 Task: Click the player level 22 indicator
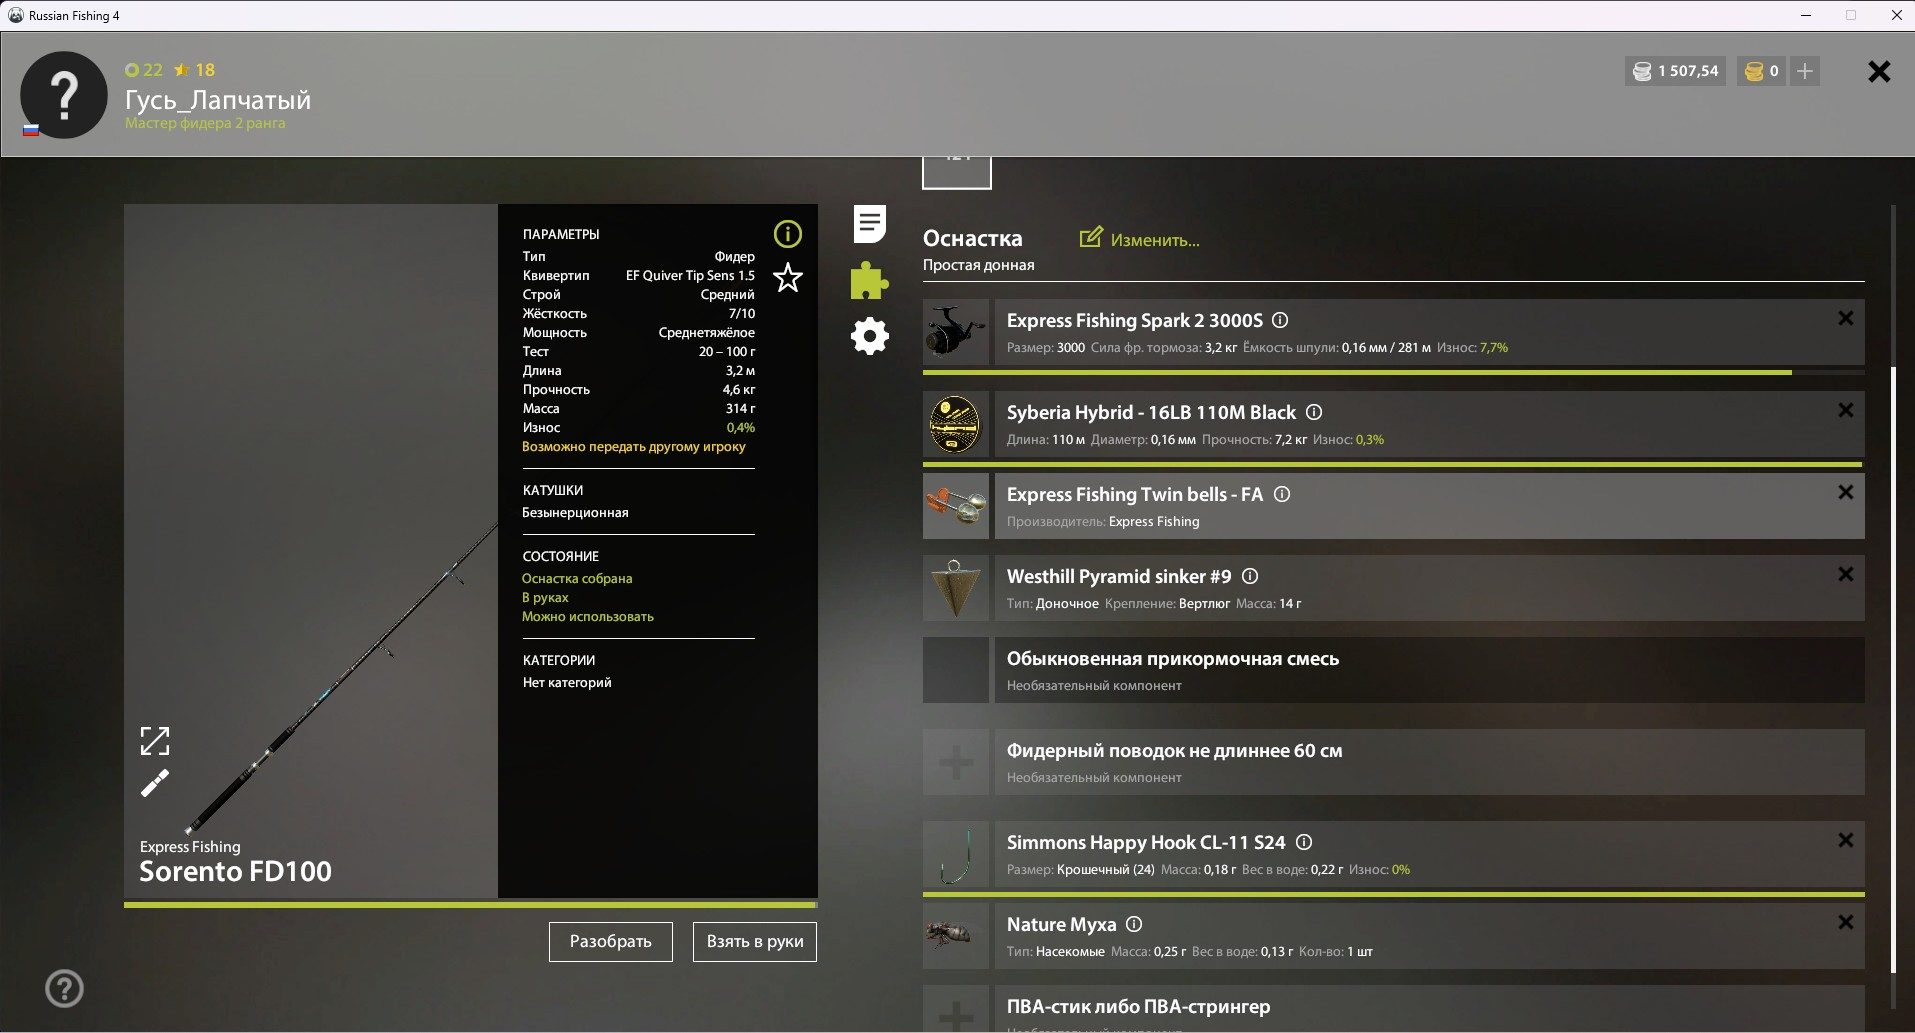[144, 70]
